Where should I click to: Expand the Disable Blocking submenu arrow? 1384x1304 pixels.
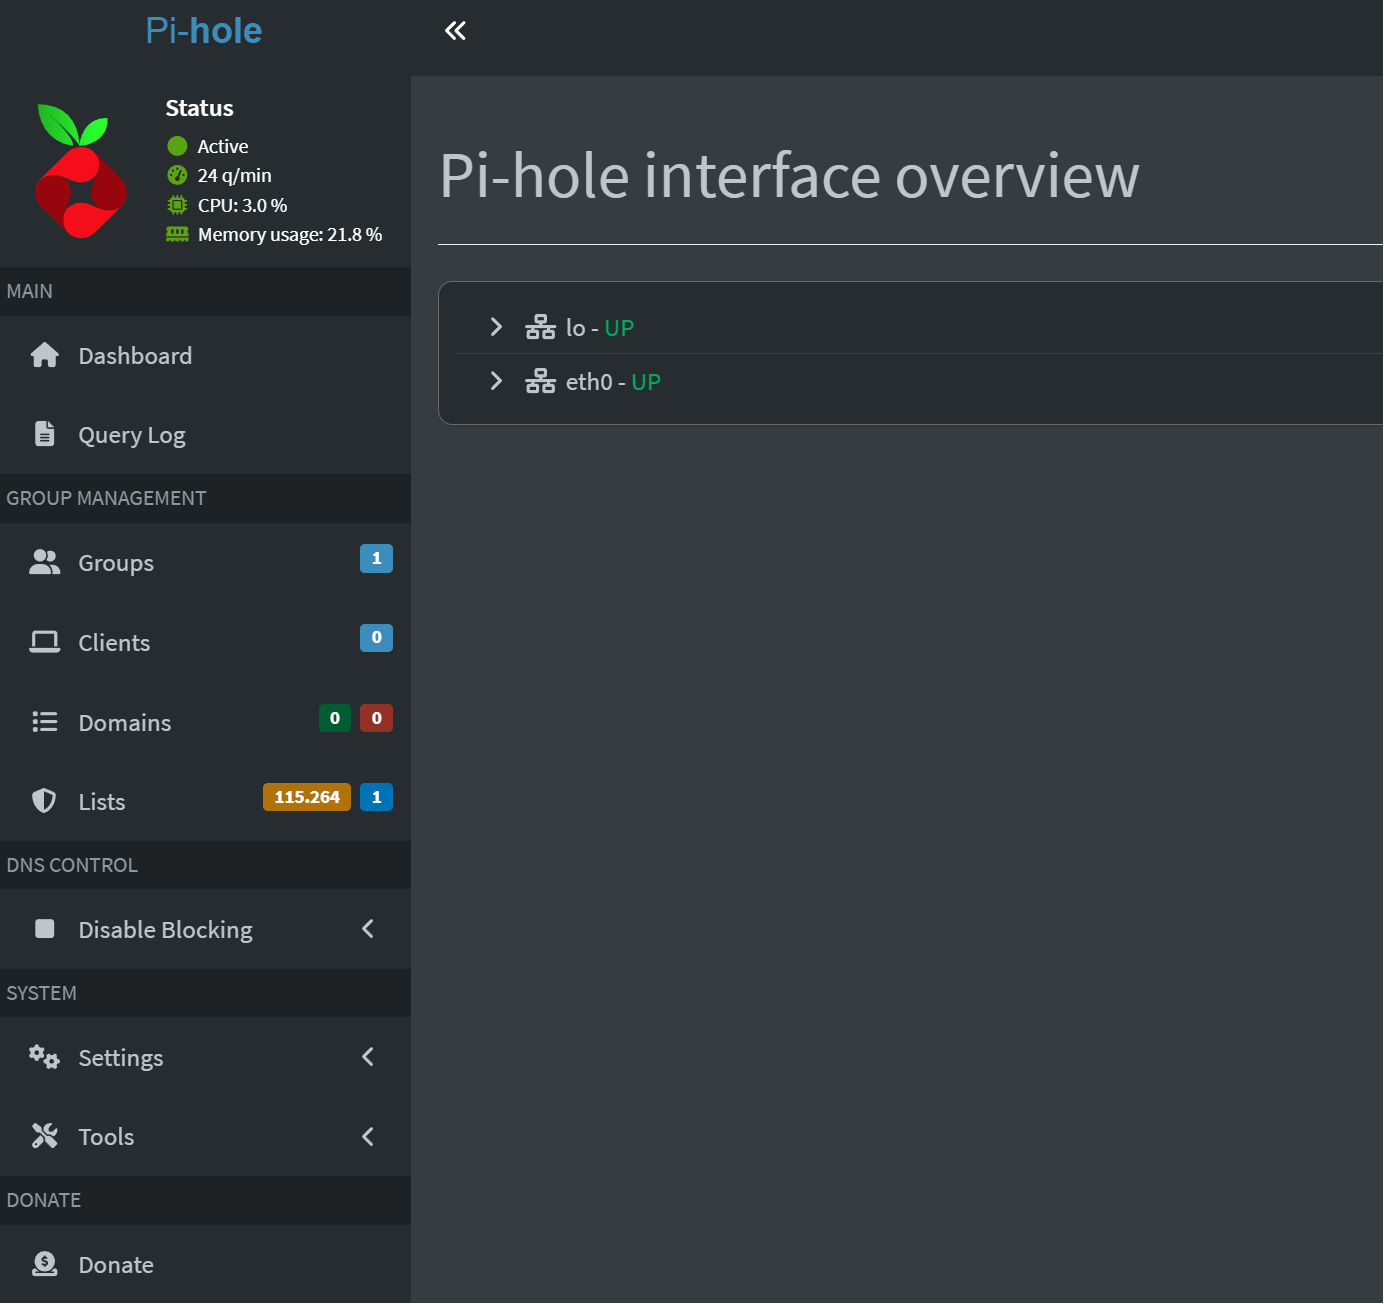(x=368, y=929)
